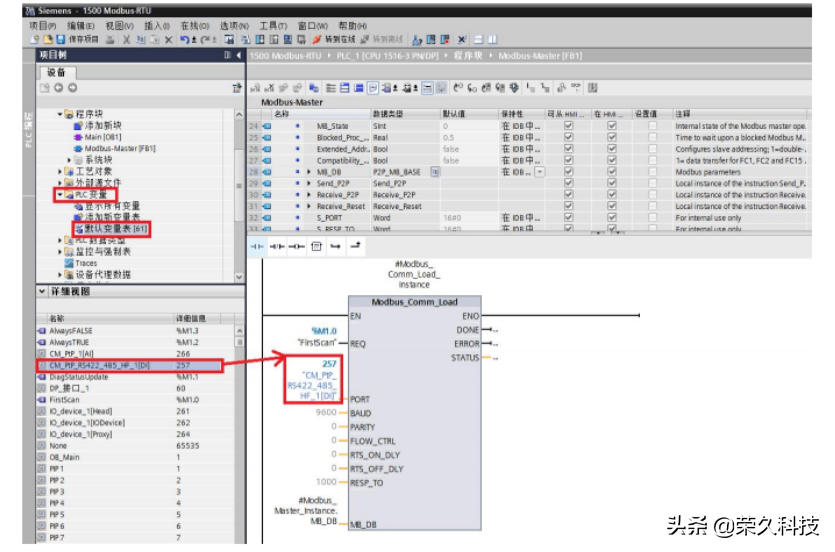Click the cross-references X icon
The width and height of the screenshot is (835, 552).
click(x=462, y=39)
